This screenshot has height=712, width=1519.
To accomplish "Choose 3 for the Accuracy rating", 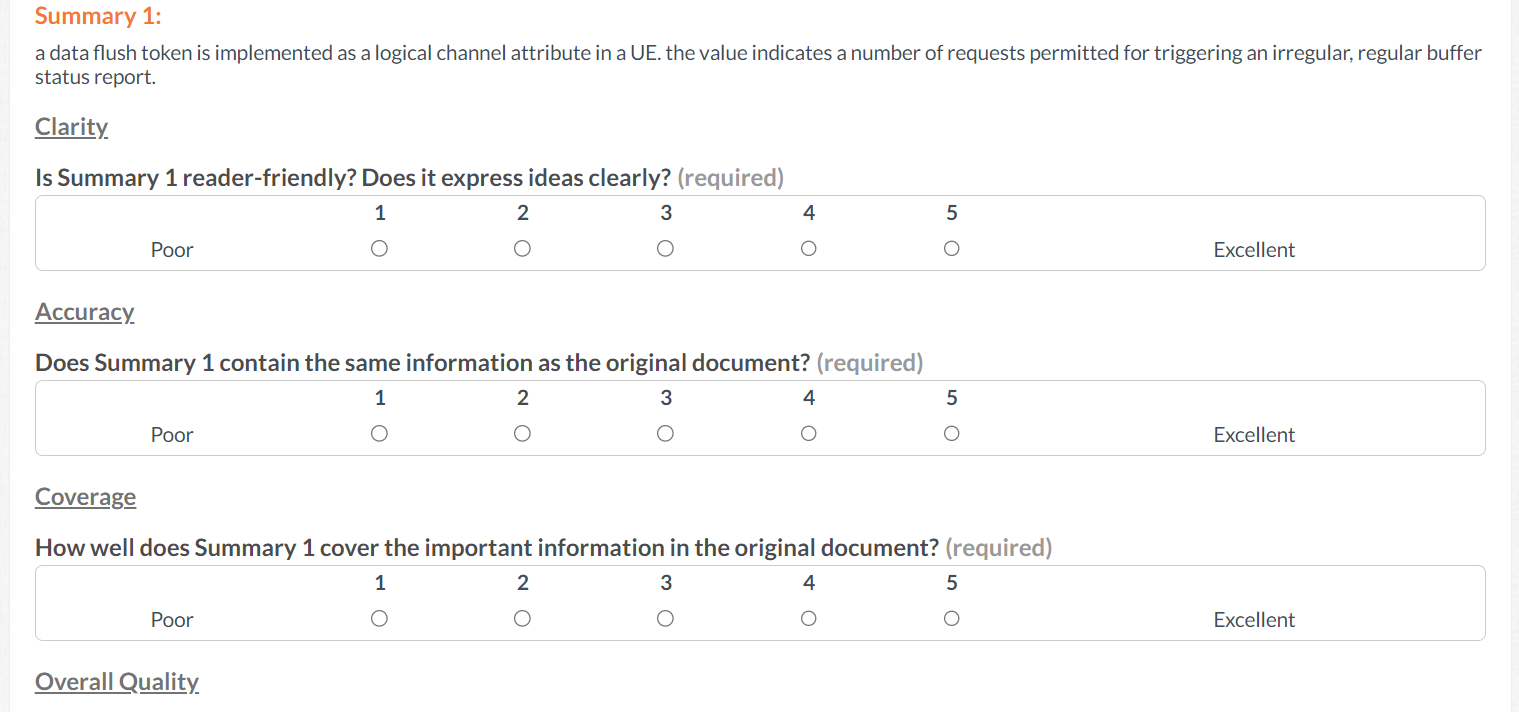I will (665, 434).
